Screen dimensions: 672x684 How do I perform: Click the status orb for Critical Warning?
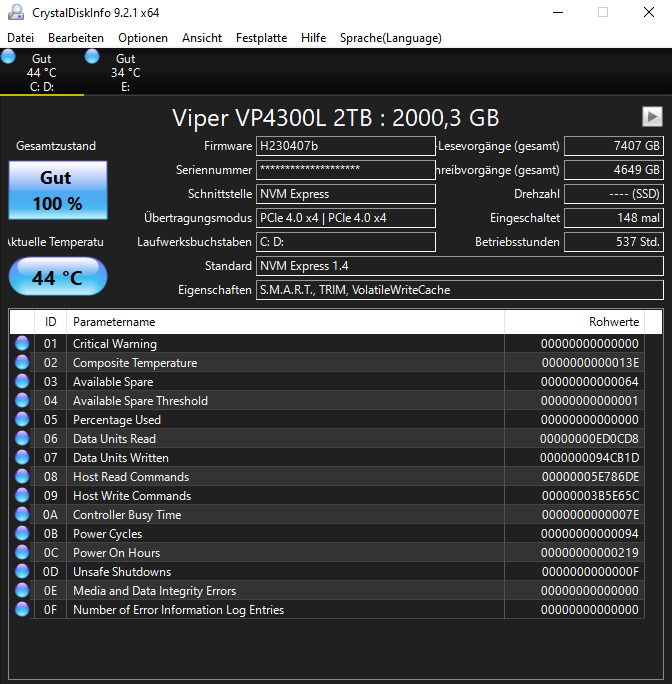(x=22, y=343)
